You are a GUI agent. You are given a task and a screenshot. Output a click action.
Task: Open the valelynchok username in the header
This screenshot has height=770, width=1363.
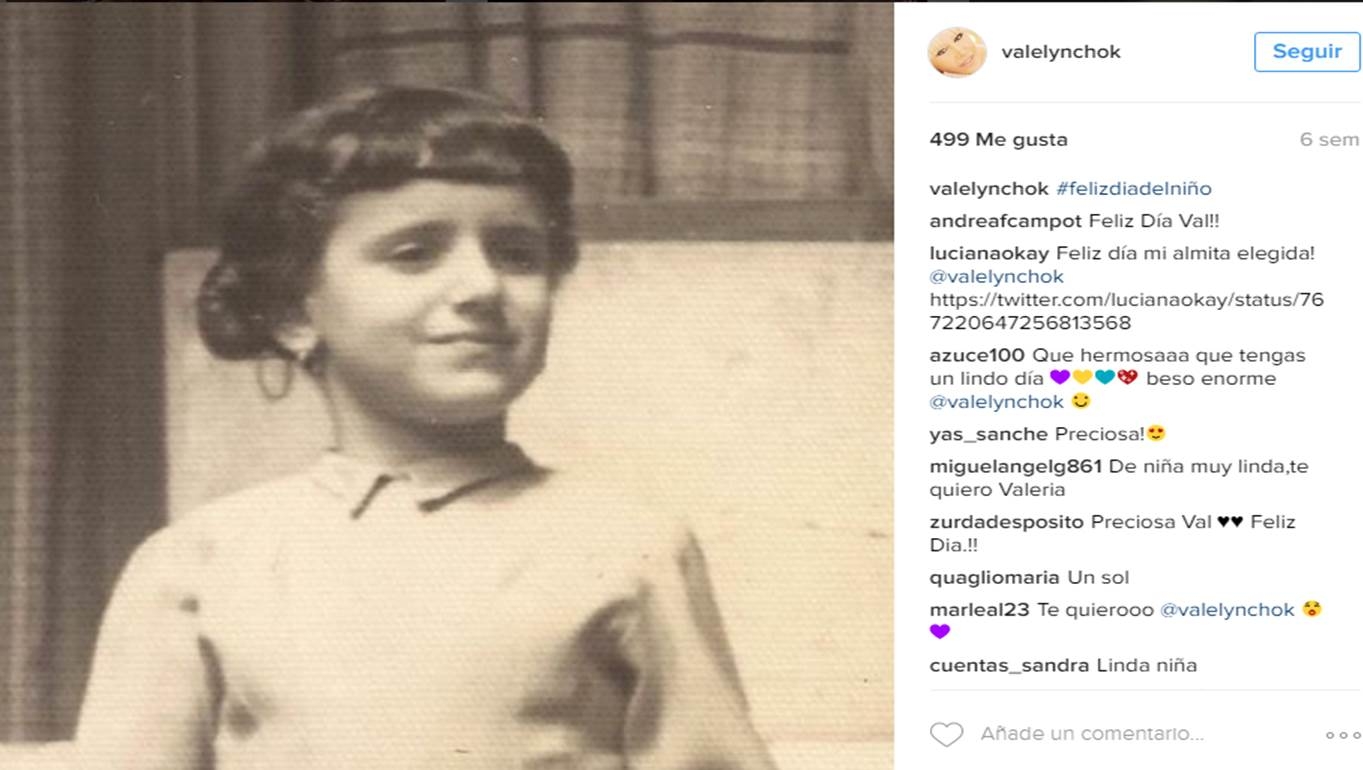[x=1061, y=52]
